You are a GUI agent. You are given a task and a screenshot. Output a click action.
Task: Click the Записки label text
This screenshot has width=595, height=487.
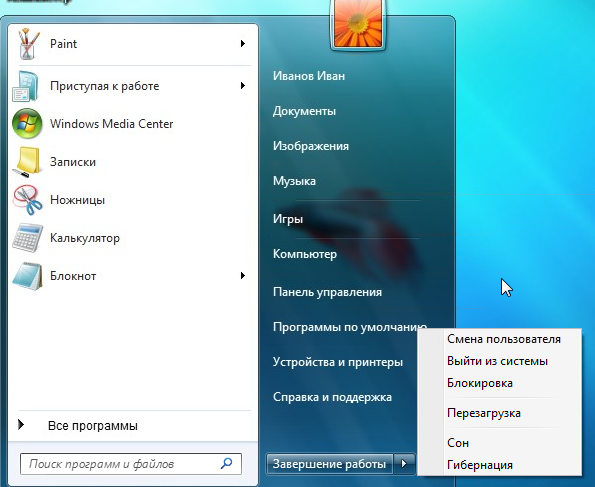[x=73, y=162]
